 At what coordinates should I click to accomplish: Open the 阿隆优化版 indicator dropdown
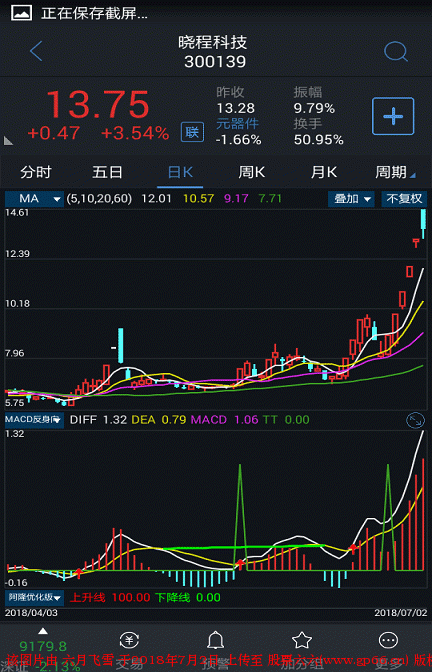[34, 597]
